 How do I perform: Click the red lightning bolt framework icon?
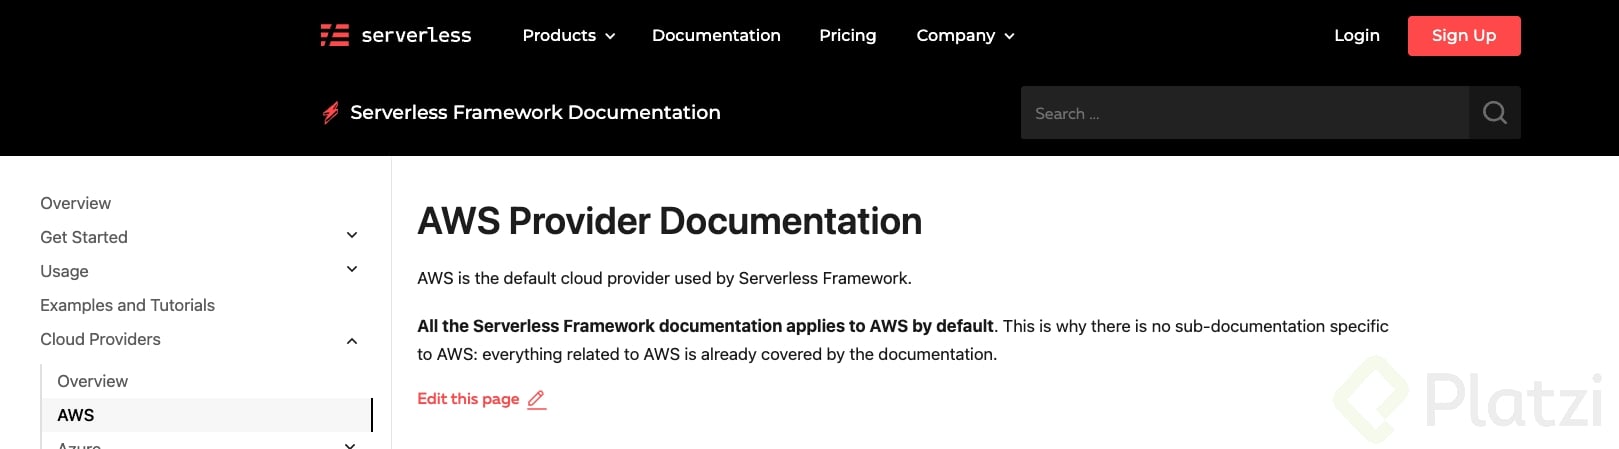click(331, 113)
